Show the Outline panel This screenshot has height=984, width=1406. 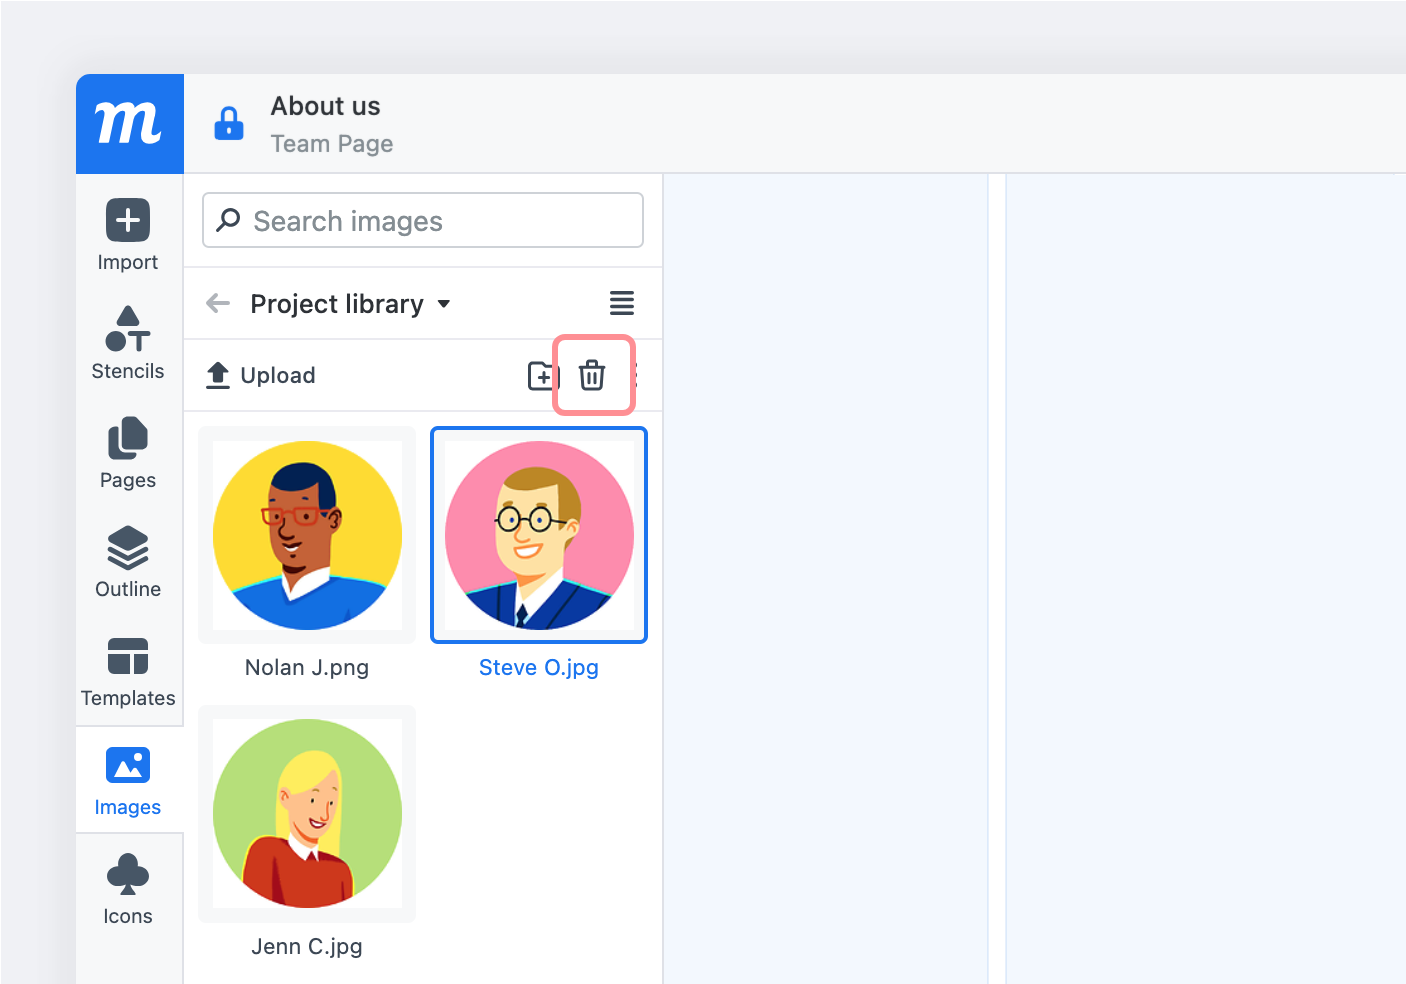128,561
